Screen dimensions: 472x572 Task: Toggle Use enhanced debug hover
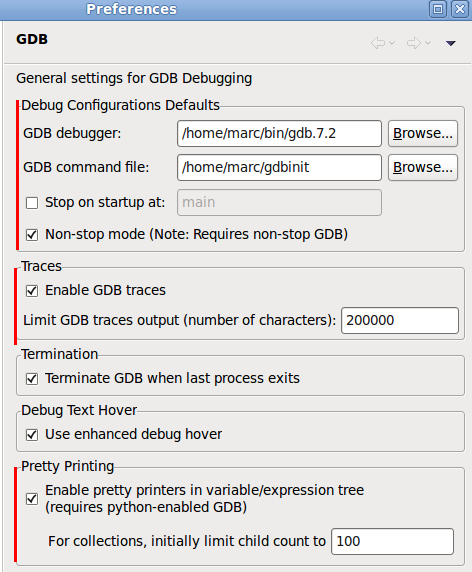click(32, 435)
